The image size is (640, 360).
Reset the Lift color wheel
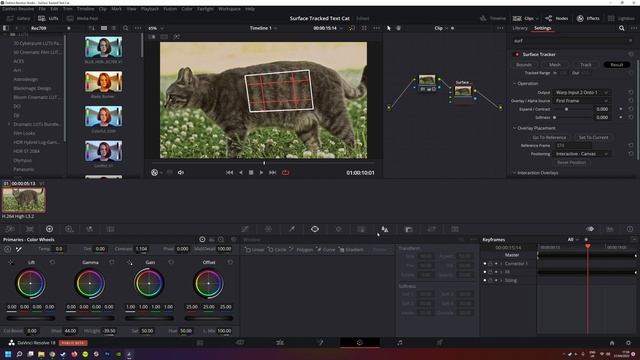(52, 262)
